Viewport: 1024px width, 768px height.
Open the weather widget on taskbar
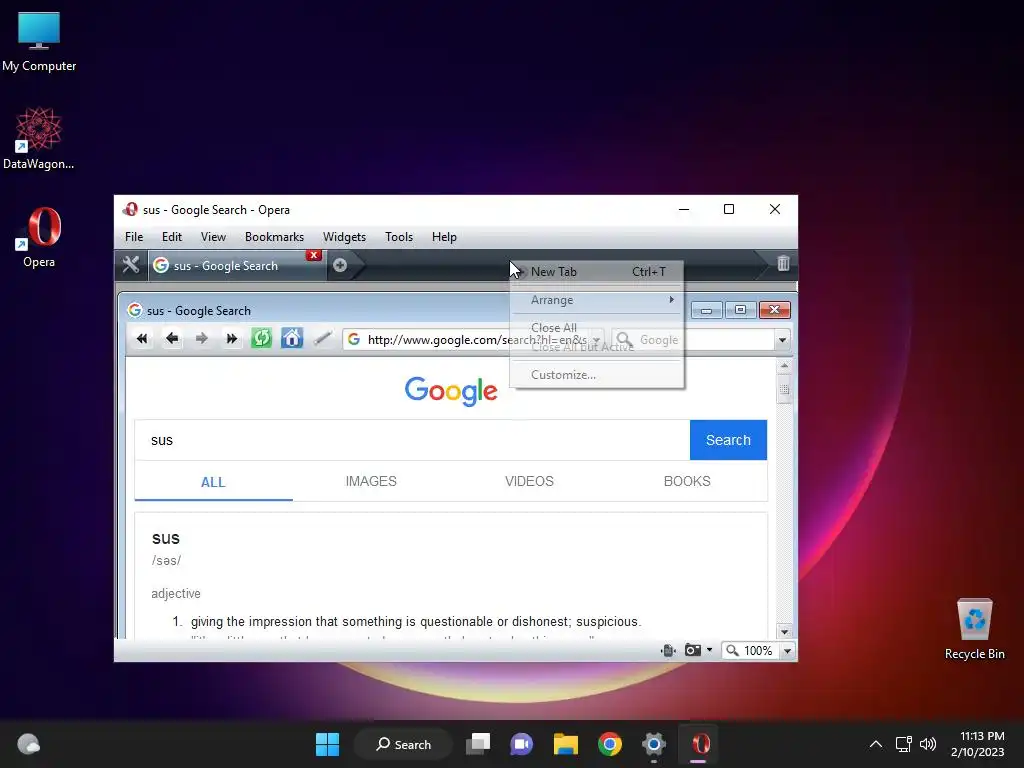28,744
